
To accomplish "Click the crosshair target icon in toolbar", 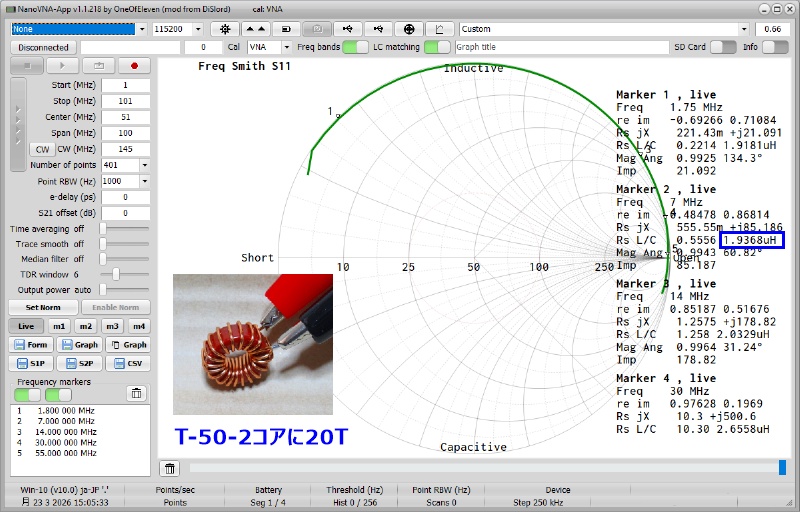I will 409,29.
